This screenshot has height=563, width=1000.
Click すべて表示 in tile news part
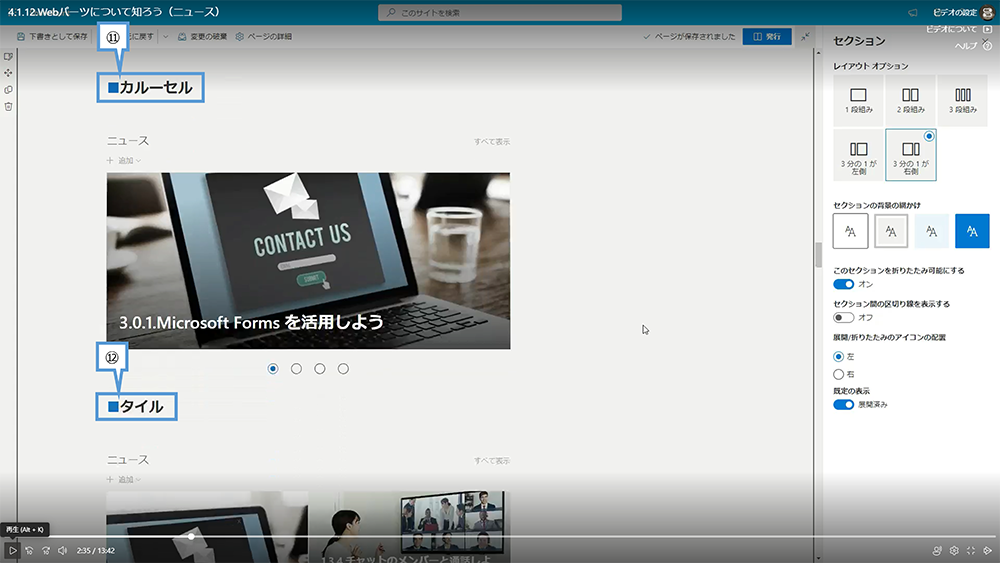(x=492, y=460)
